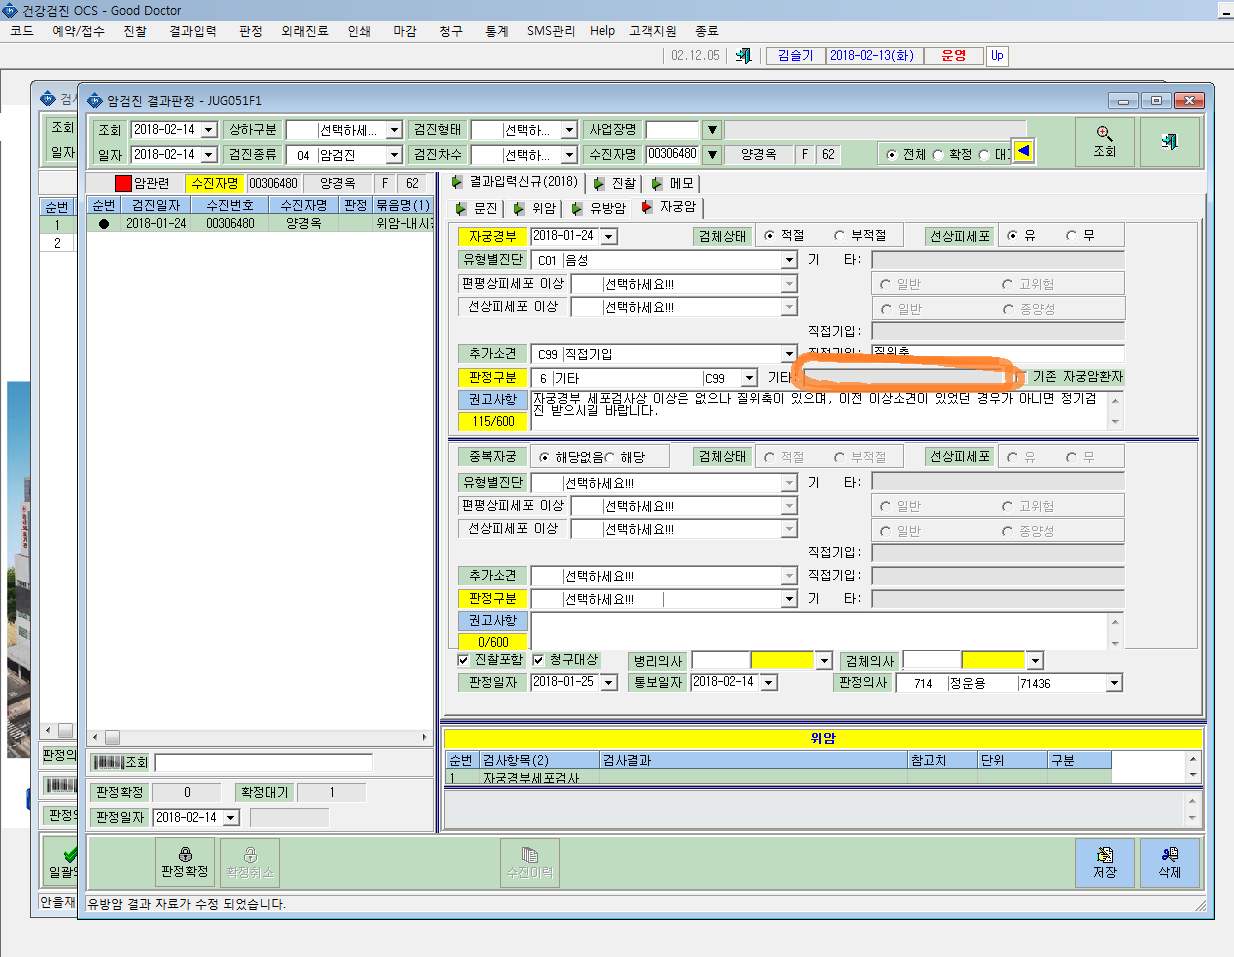
Task: Uncheck the 진찰포함 checkbox
Action: click(x=463, y=660)
